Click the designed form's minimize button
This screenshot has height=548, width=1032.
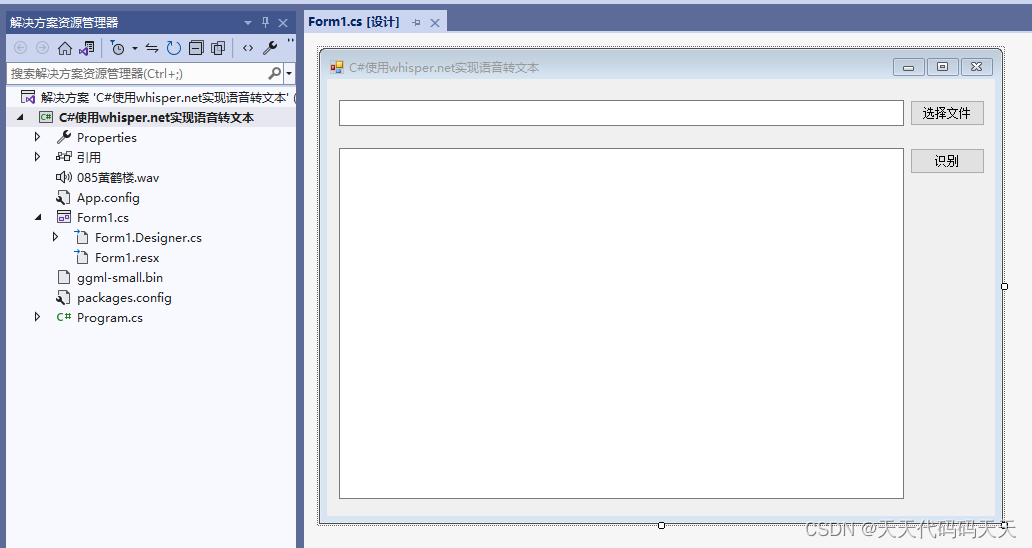click(909, 67)
